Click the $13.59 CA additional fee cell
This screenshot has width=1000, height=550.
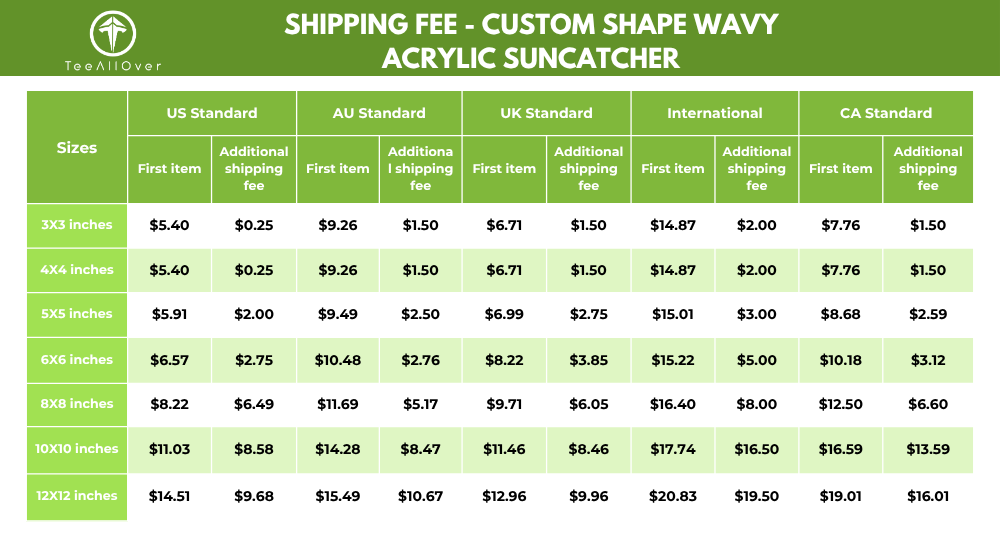pos(928,450)
